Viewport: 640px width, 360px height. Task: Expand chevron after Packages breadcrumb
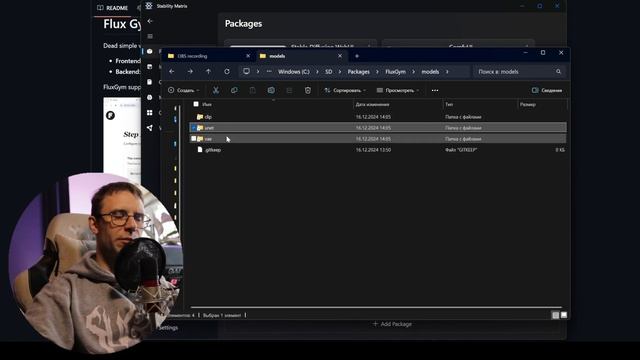(x=377, y=71)
